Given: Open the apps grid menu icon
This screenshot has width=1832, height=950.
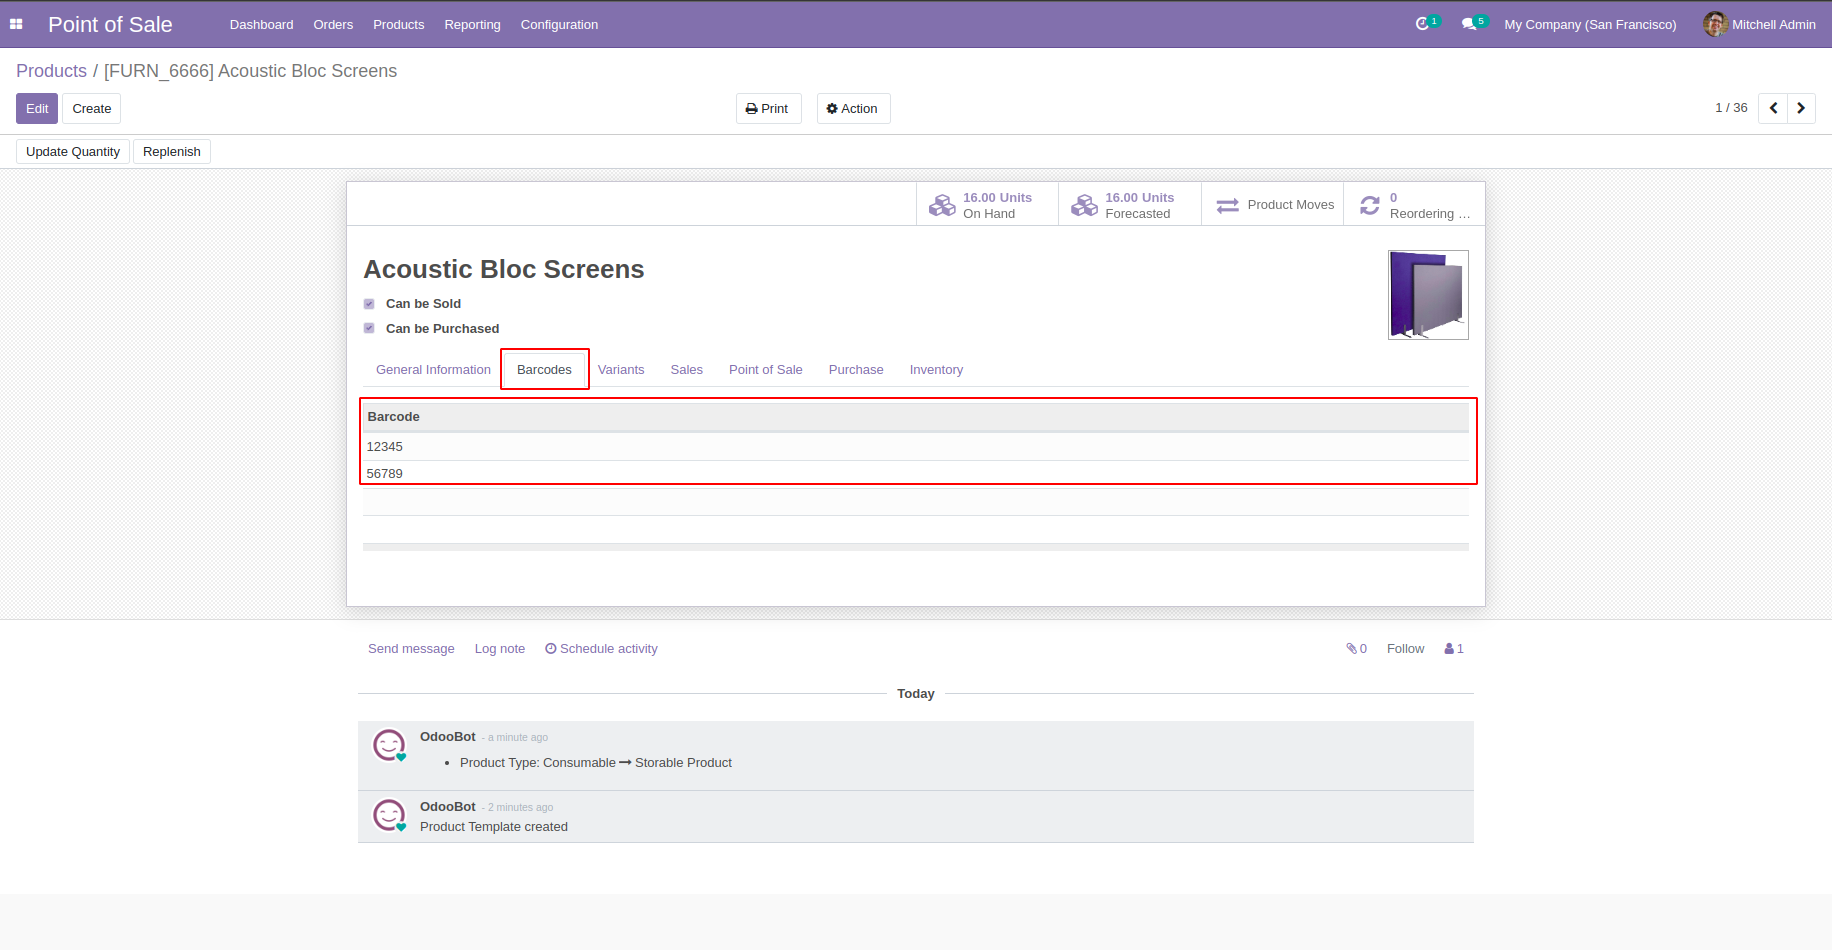Looking at the screenshot, I should (16, 24).
